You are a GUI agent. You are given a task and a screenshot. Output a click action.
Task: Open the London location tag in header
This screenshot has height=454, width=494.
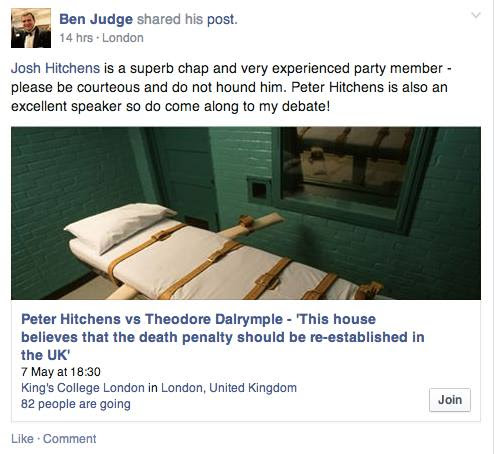coord(123,38)
